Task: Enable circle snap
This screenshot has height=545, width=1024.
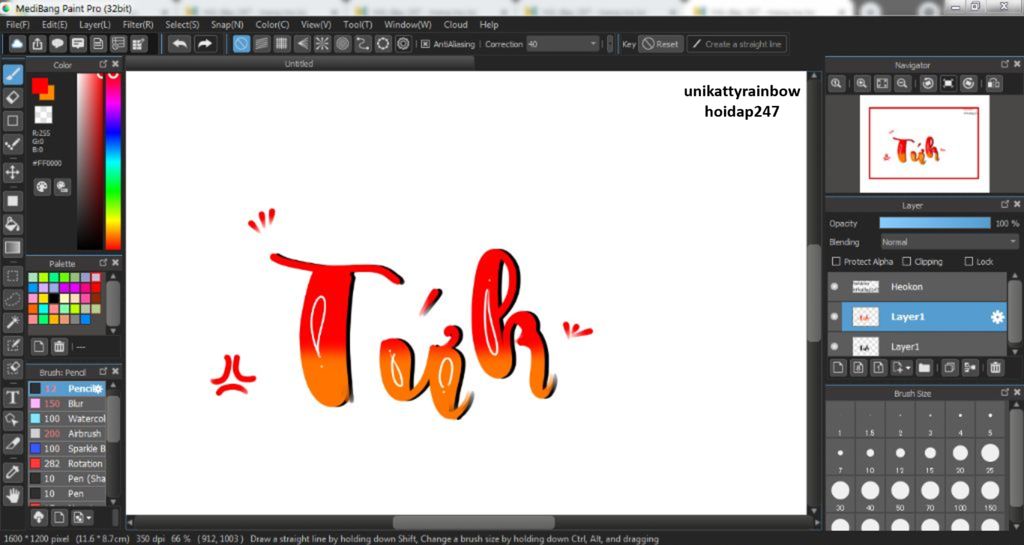Action: (x=343, y=44)
